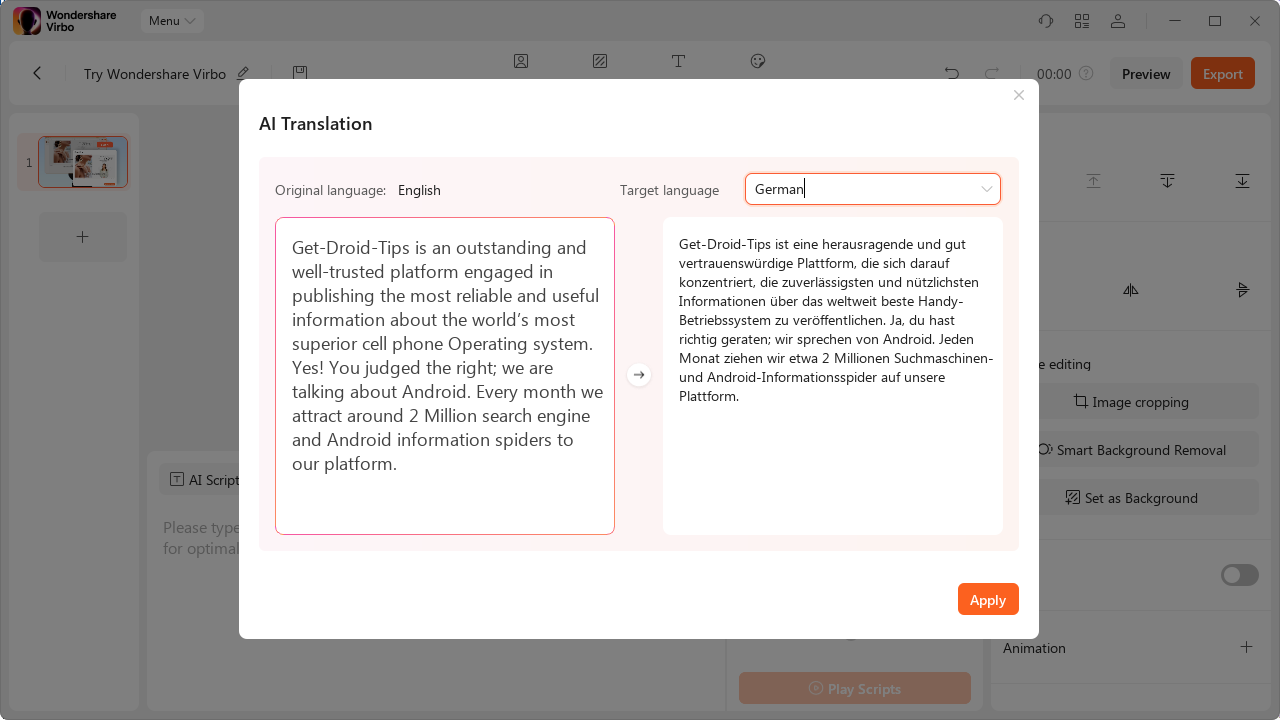Click the Export button
The width and height of the screenshot is (1280, 720).
pyautogui.click(x=1223, y=74)
